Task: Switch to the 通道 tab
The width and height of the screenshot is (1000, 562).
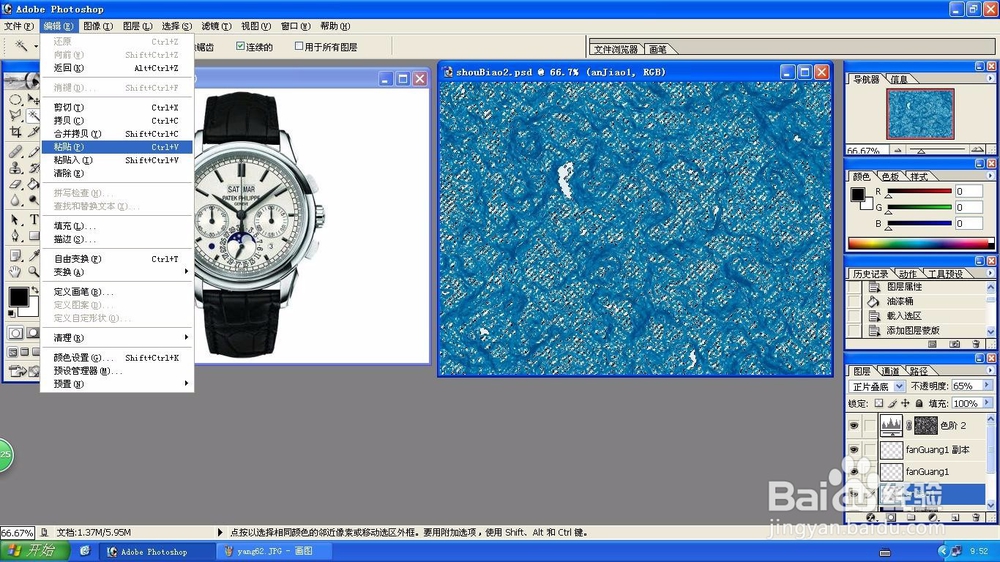Action: [890, 371]
